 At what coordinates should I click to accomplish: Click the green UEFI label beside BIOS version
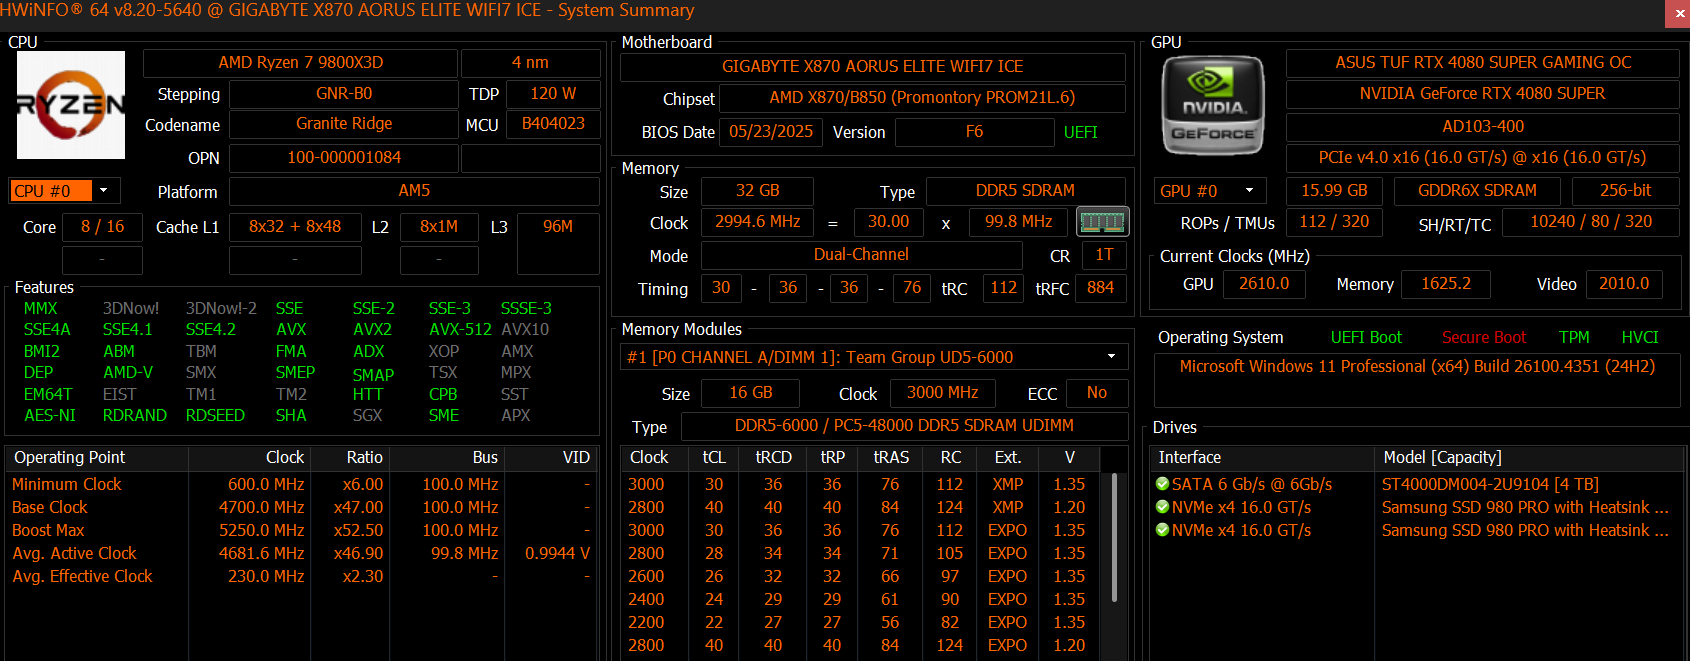tap(1081, 132)
